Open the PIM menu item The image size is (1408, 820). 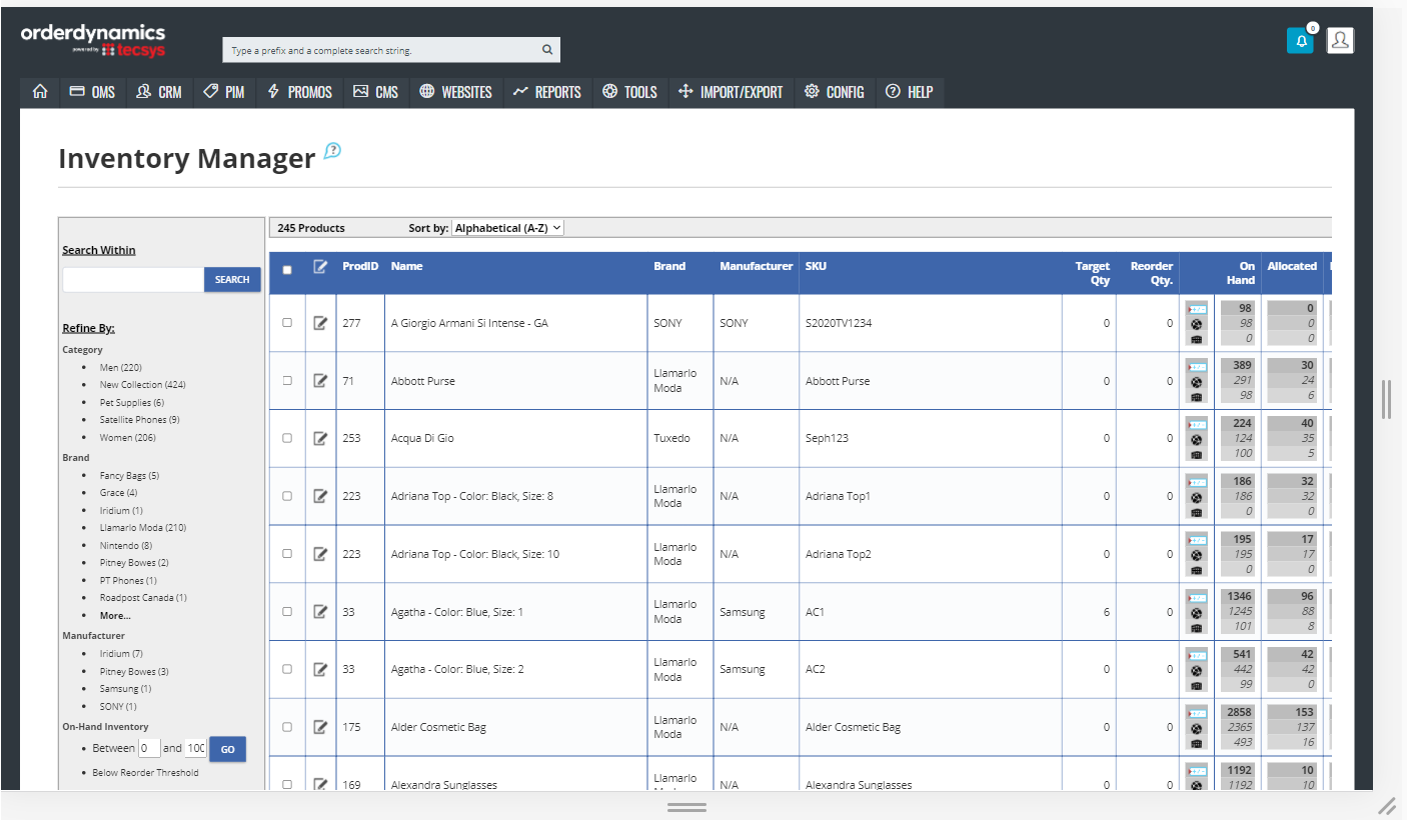pos(225,91)
